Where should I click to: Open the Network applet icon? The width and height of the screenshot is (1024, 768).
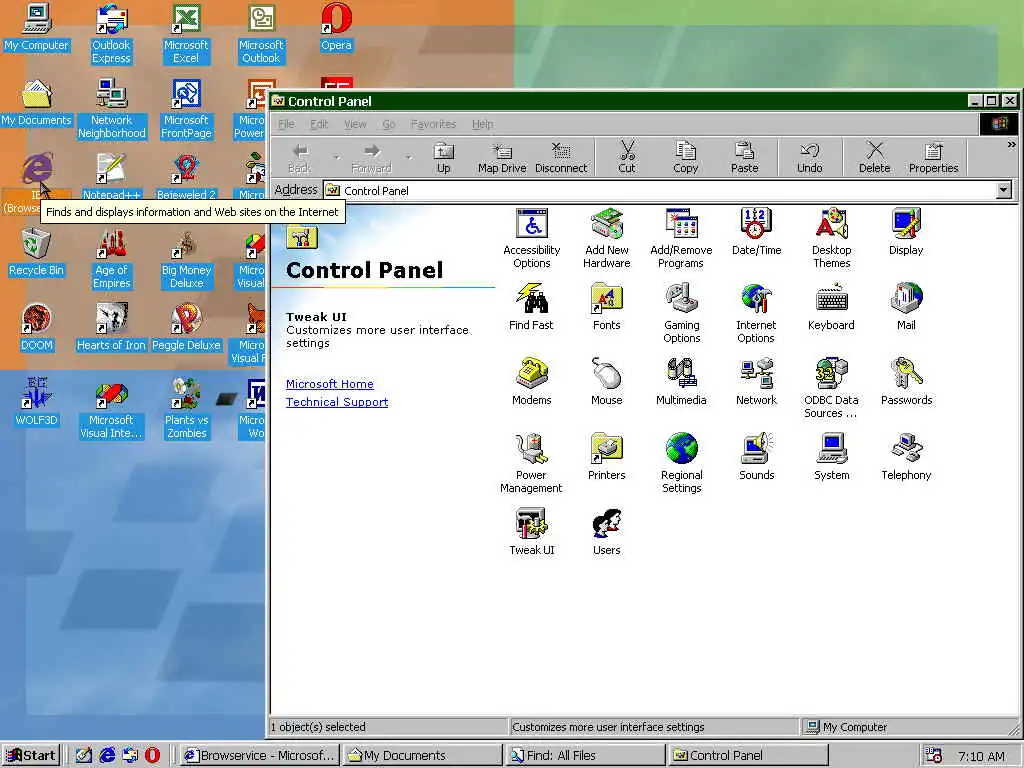pos(756,381)
